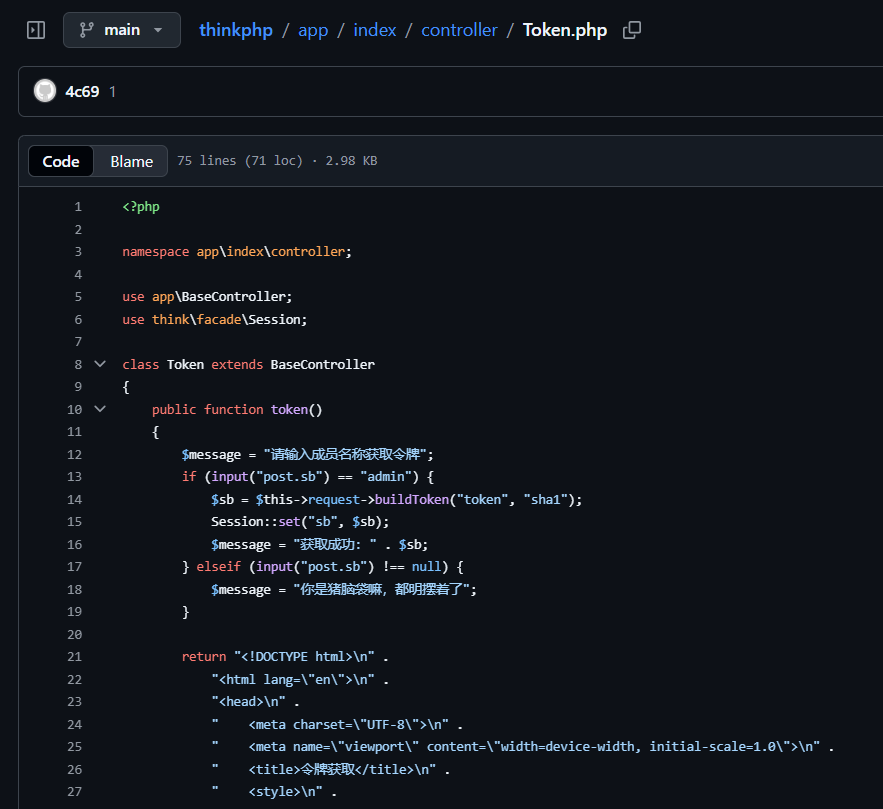Open the 4c69 author profile link
The image size is (883, 809).
coord(82,91)
